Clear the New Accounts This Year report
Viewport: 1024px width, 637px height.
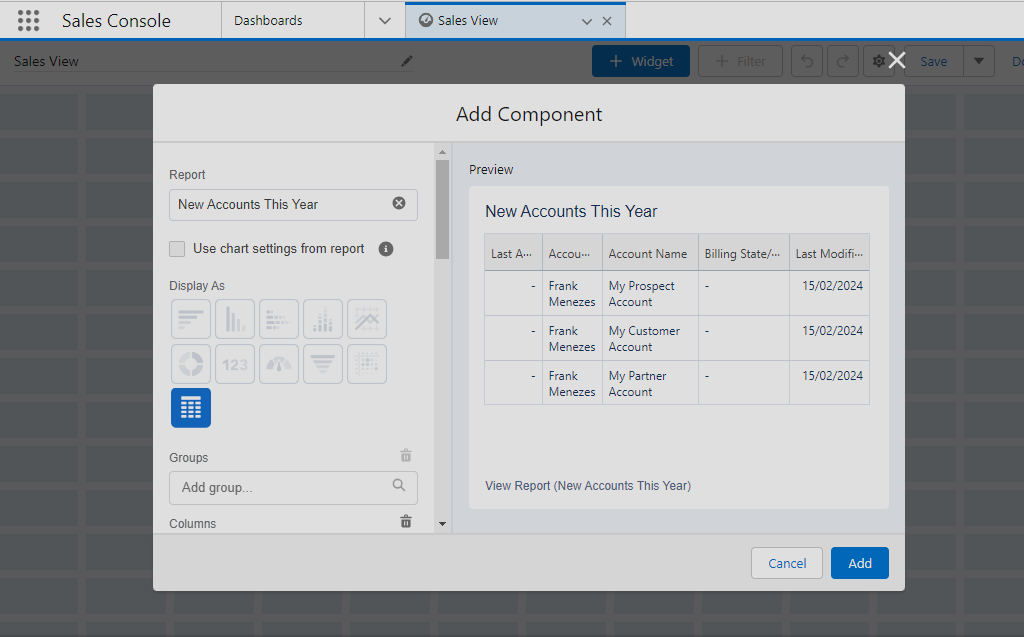pyautogui.click(x=398, y=203)
